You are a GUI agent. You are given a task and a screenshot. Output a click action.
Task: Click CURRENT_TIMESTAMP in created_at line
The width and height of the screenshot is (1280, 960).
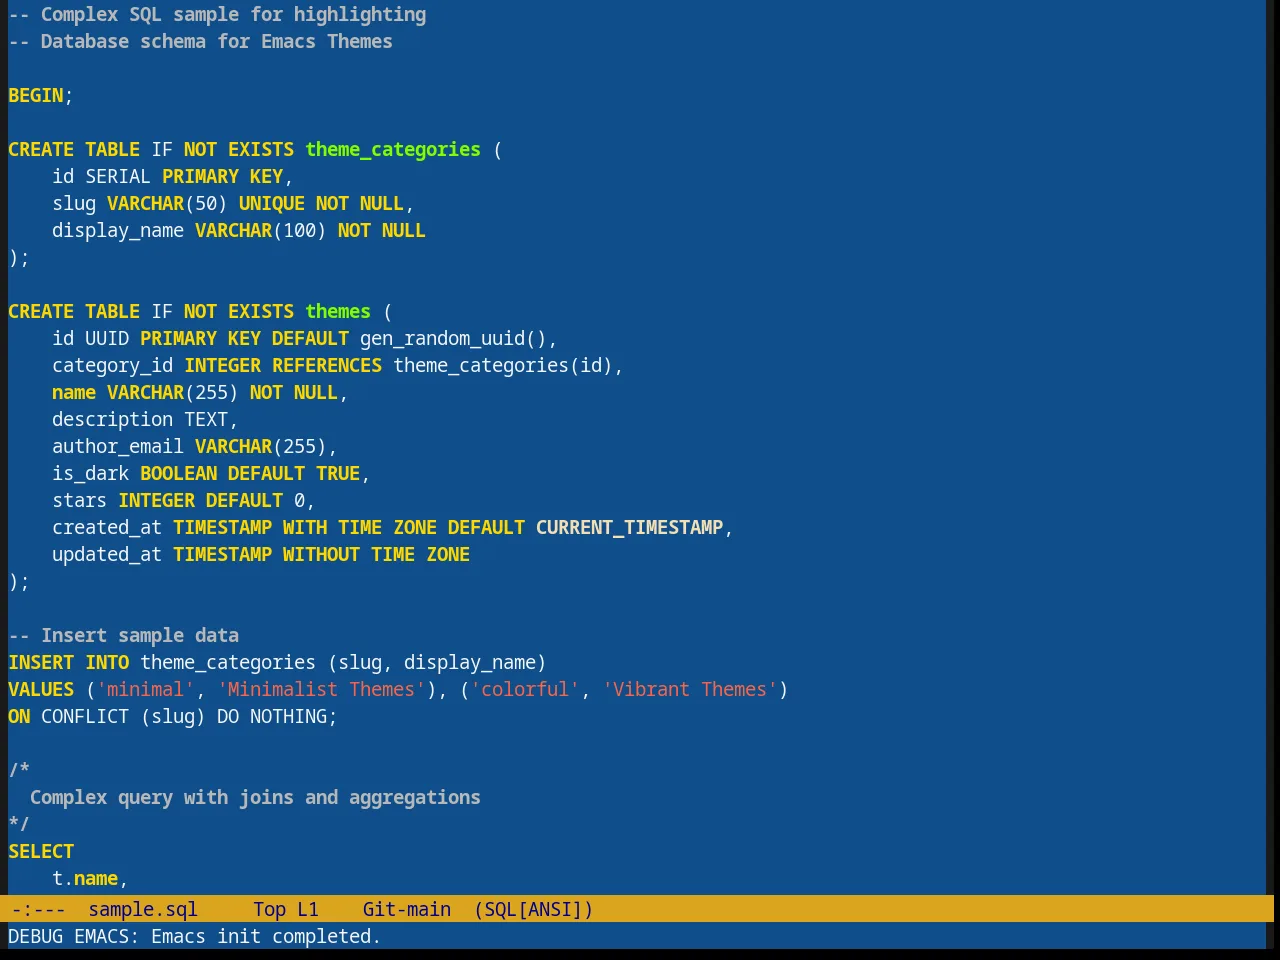click(630, 527)
